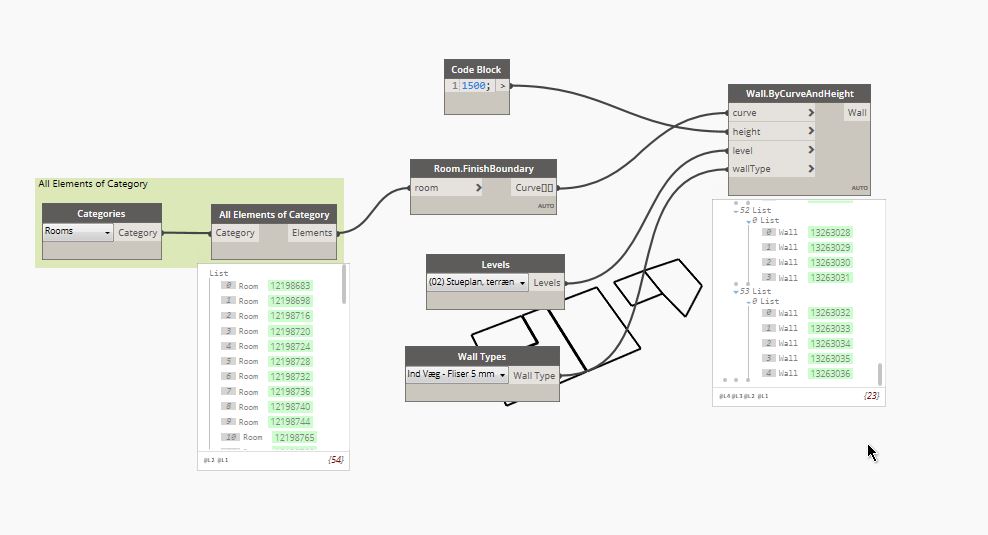Click wall ID 13263029
Image resolution: width=988 pixels, height=535 pixels.
(x=830, y=248)
